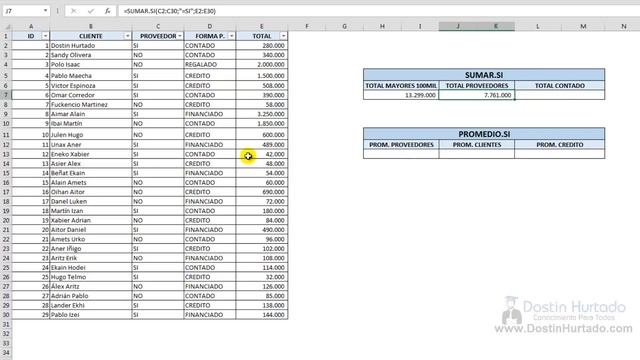Image resolution: width=640 pixels, height=360 pixels.
Task: Click the empty cell under PROM. CLIENTES
Action: 477,154
